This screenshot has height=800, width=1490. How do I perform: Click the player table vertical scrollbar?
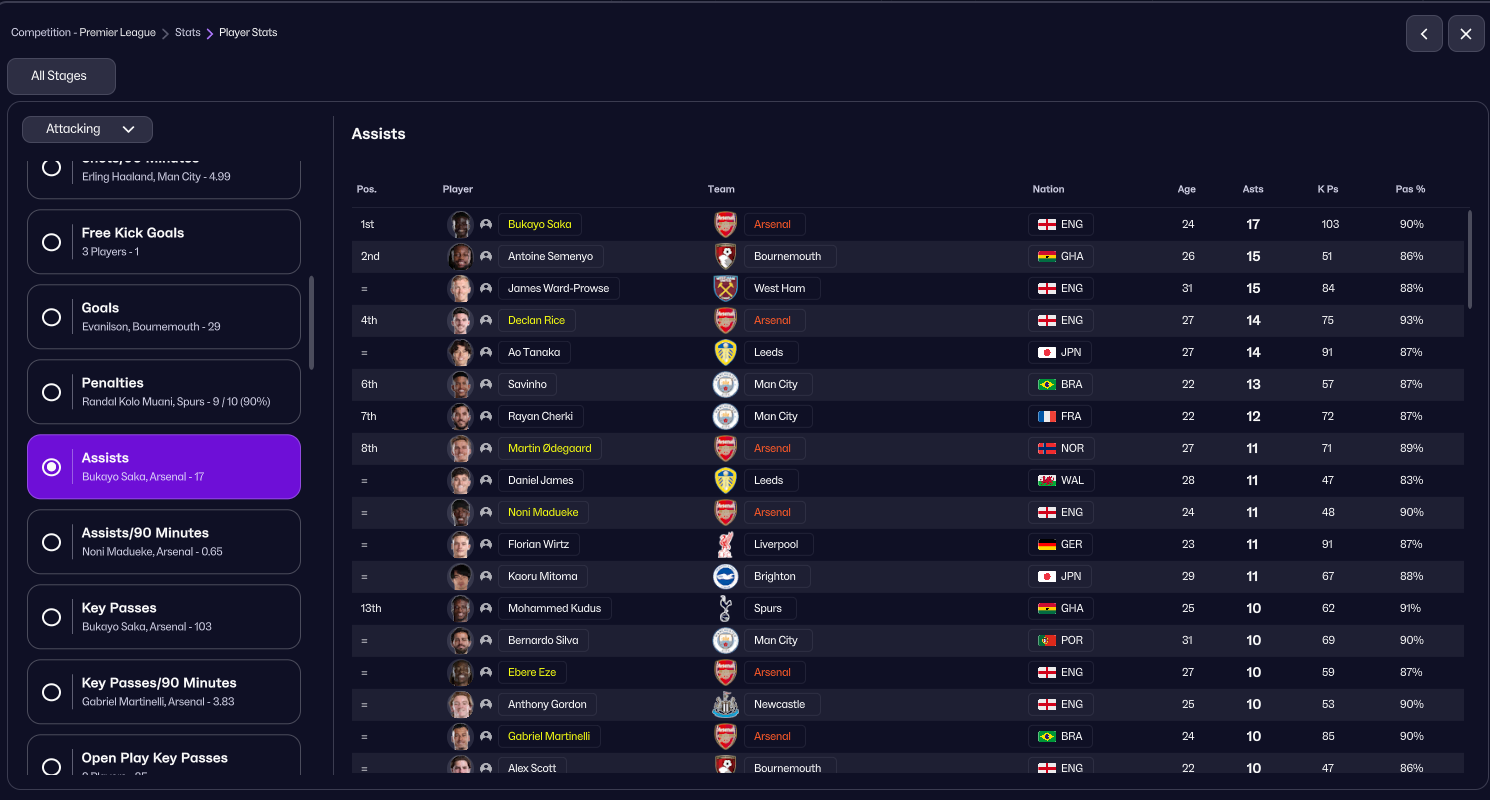1469,258
